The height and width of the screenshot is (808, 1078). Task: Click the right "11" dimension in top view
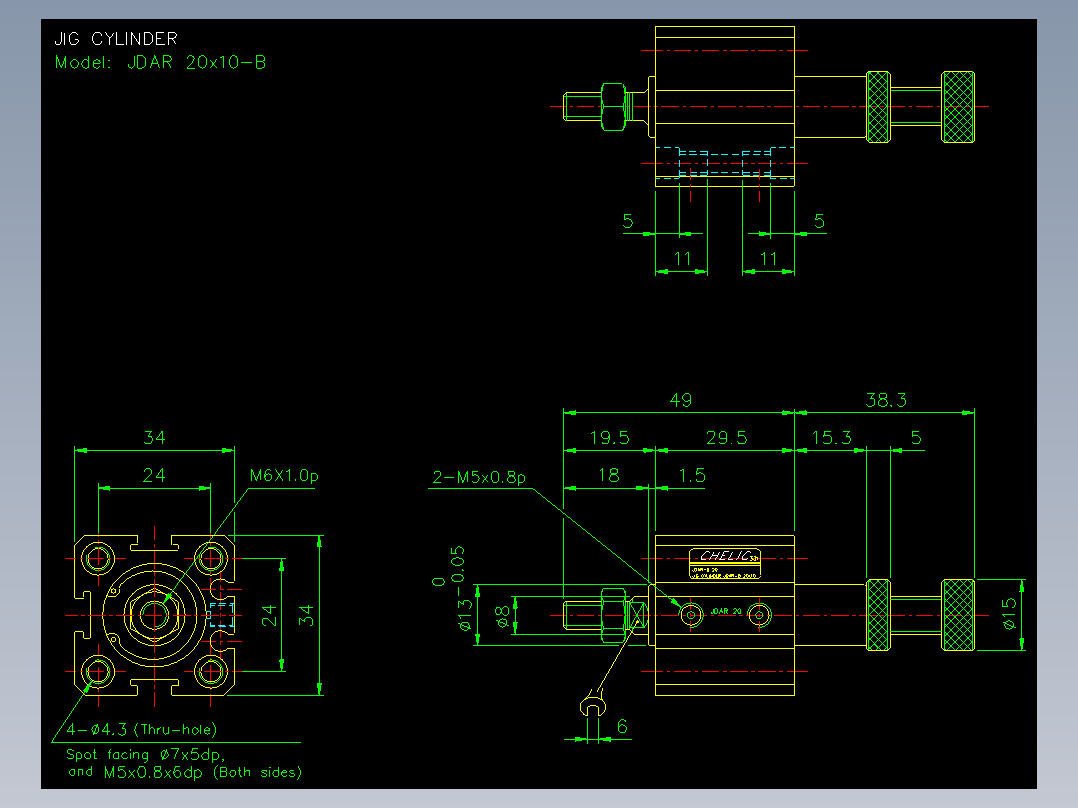tap(769, 259)
